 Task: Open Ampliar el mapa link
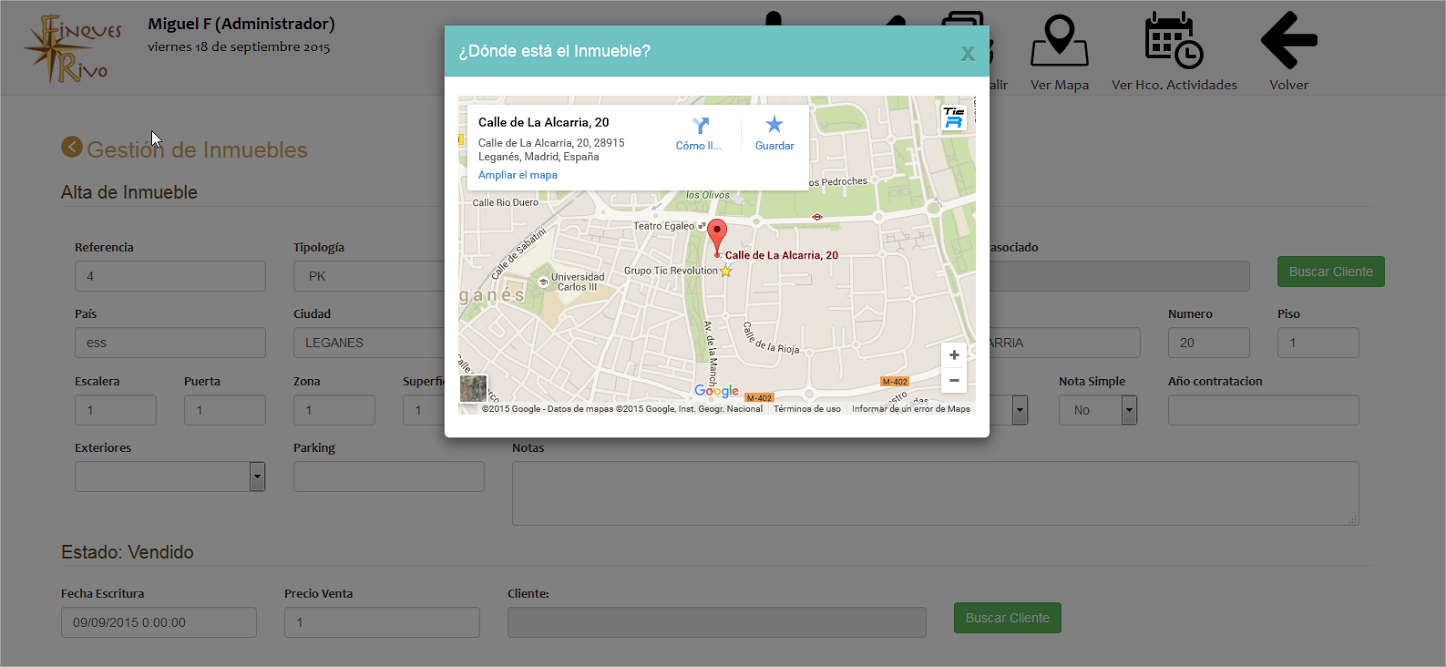point(517,175)
